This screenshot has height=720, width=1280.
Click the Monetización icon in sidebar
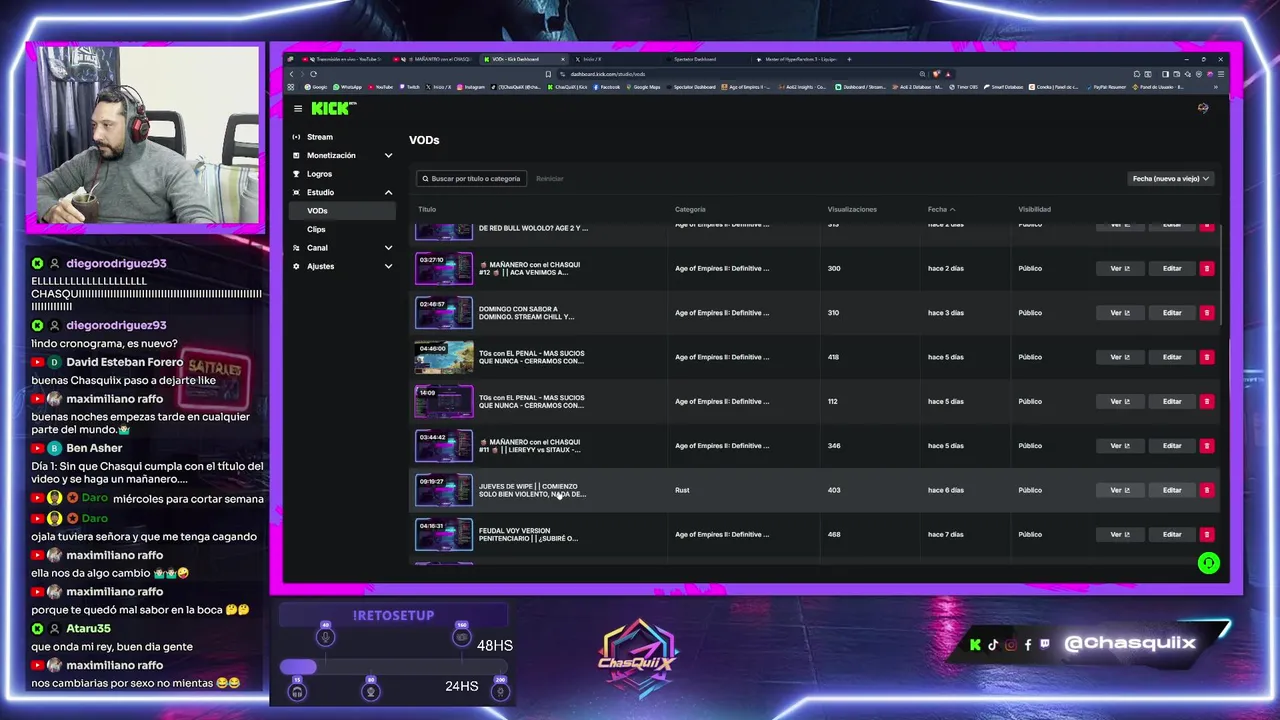point(296,155)
